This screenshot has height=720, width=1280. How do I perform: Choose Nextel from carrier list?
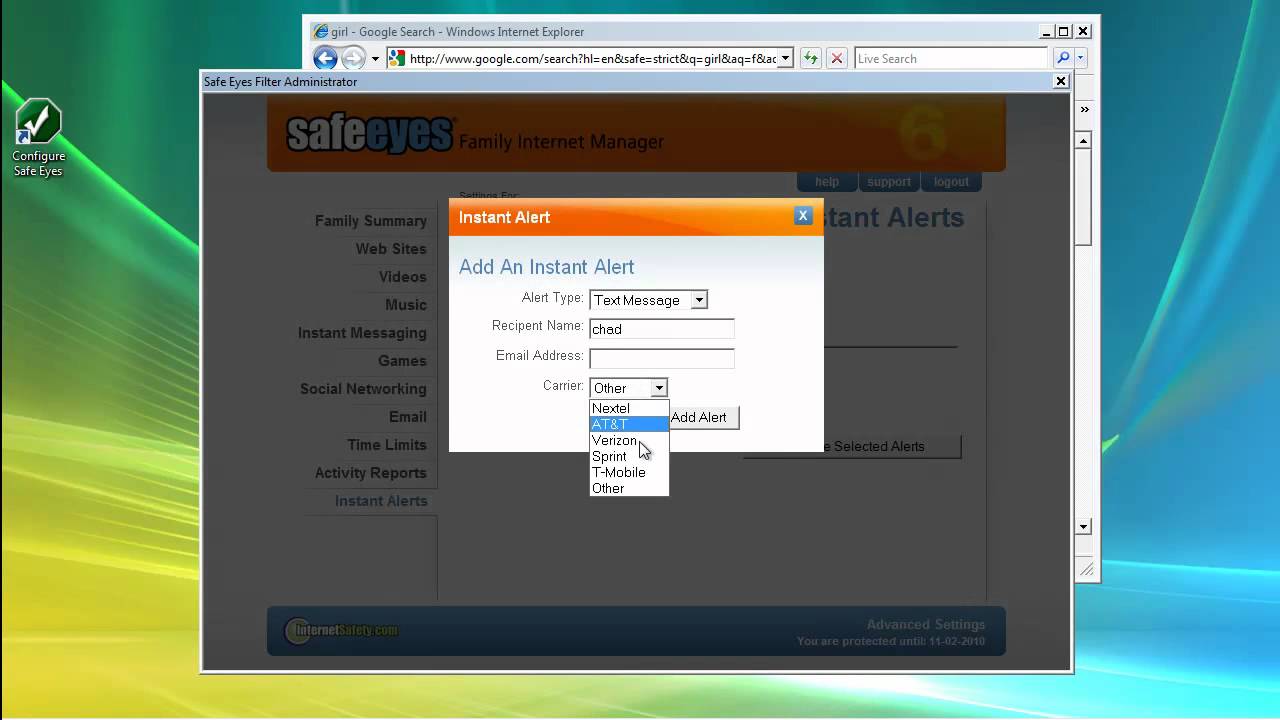click(x=629, y=408)
